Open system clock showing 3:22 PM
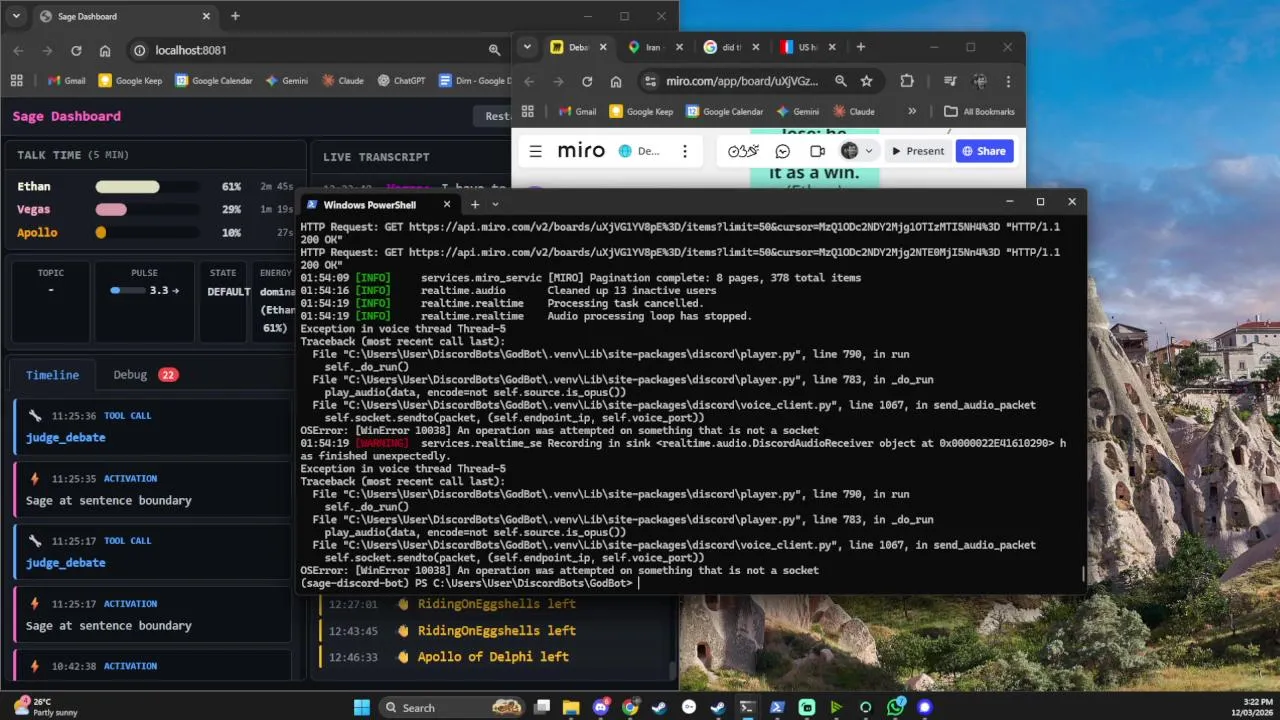Image resolution: width=1280 pixels, height=720 pixels. [1250, 707]
